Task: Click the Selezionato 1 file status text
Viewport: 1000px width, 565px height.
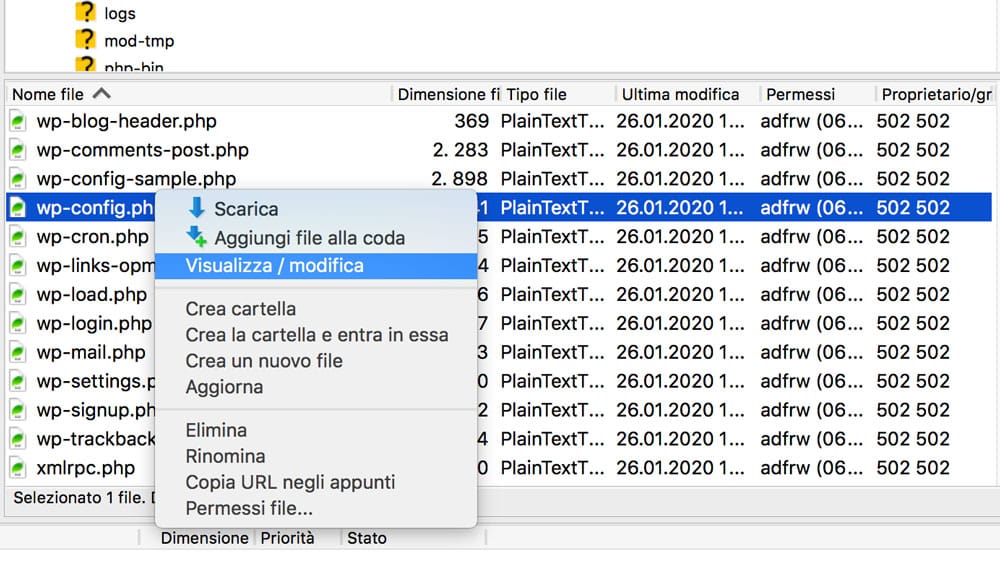Action: [78, 498]
